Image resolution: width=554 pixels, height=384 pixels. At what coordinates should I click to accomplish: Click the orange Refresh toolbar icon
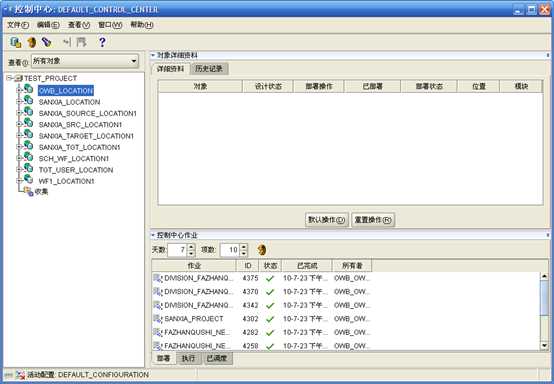[x=32, y=42]
